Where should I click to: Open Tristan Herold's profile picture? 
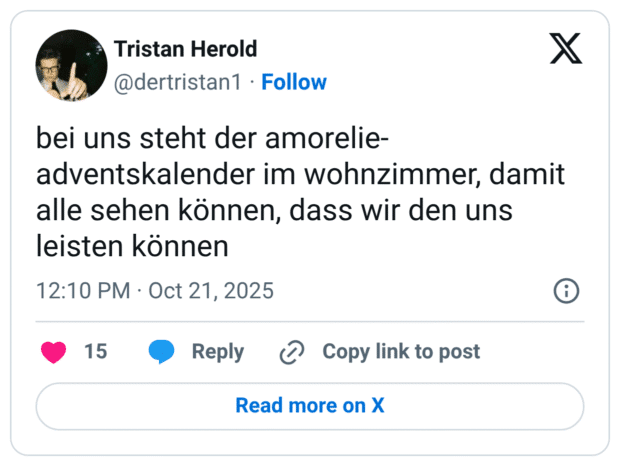pos(71,65)
